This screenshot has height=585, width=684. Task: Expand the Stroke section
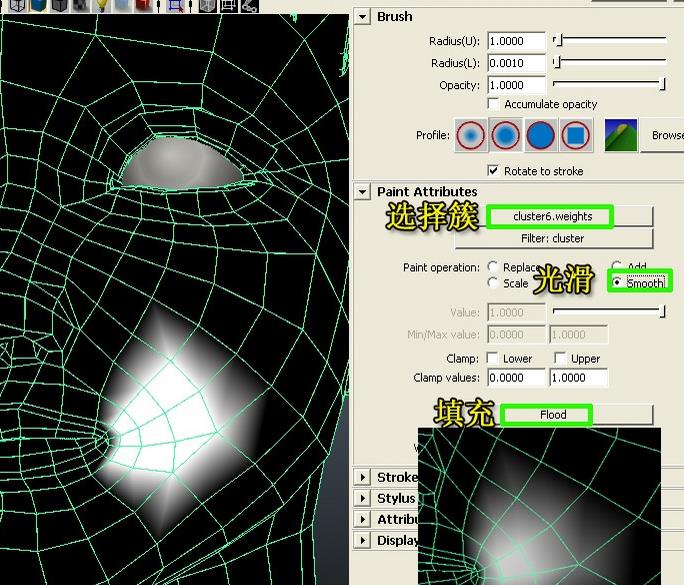(363, 477)
